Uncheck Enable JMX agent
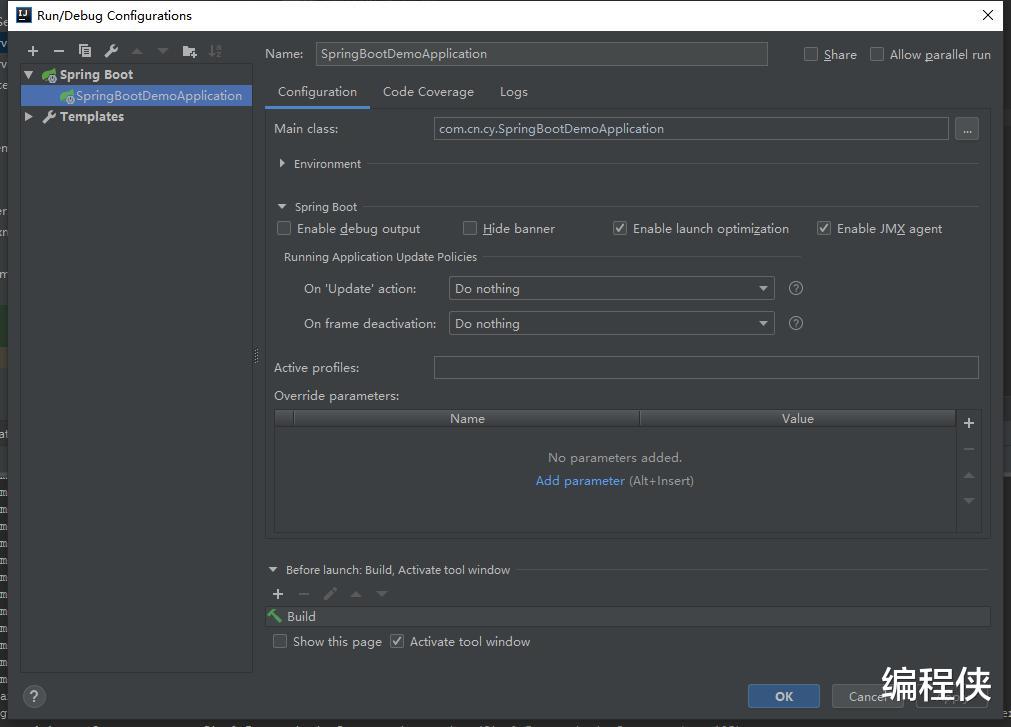Image resolution: width=1011 pixels, height=727 pixels. (823, 228)
